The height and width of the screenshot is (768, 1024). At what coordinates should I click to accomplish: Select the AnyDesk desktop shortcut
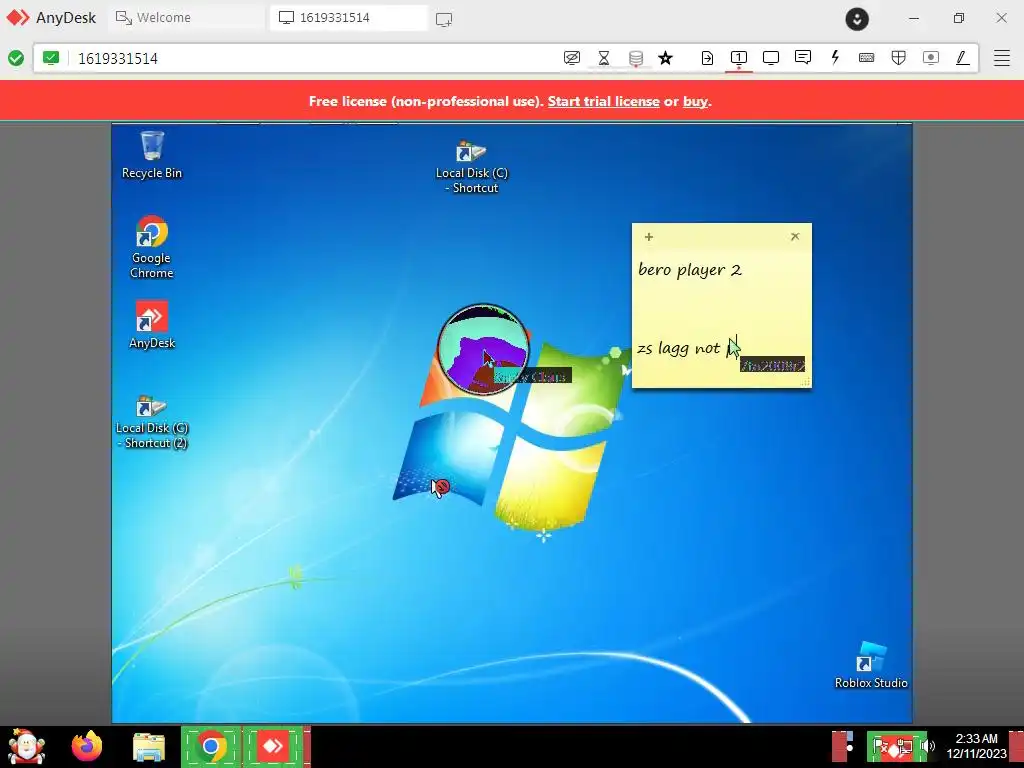tap(152, 325)
